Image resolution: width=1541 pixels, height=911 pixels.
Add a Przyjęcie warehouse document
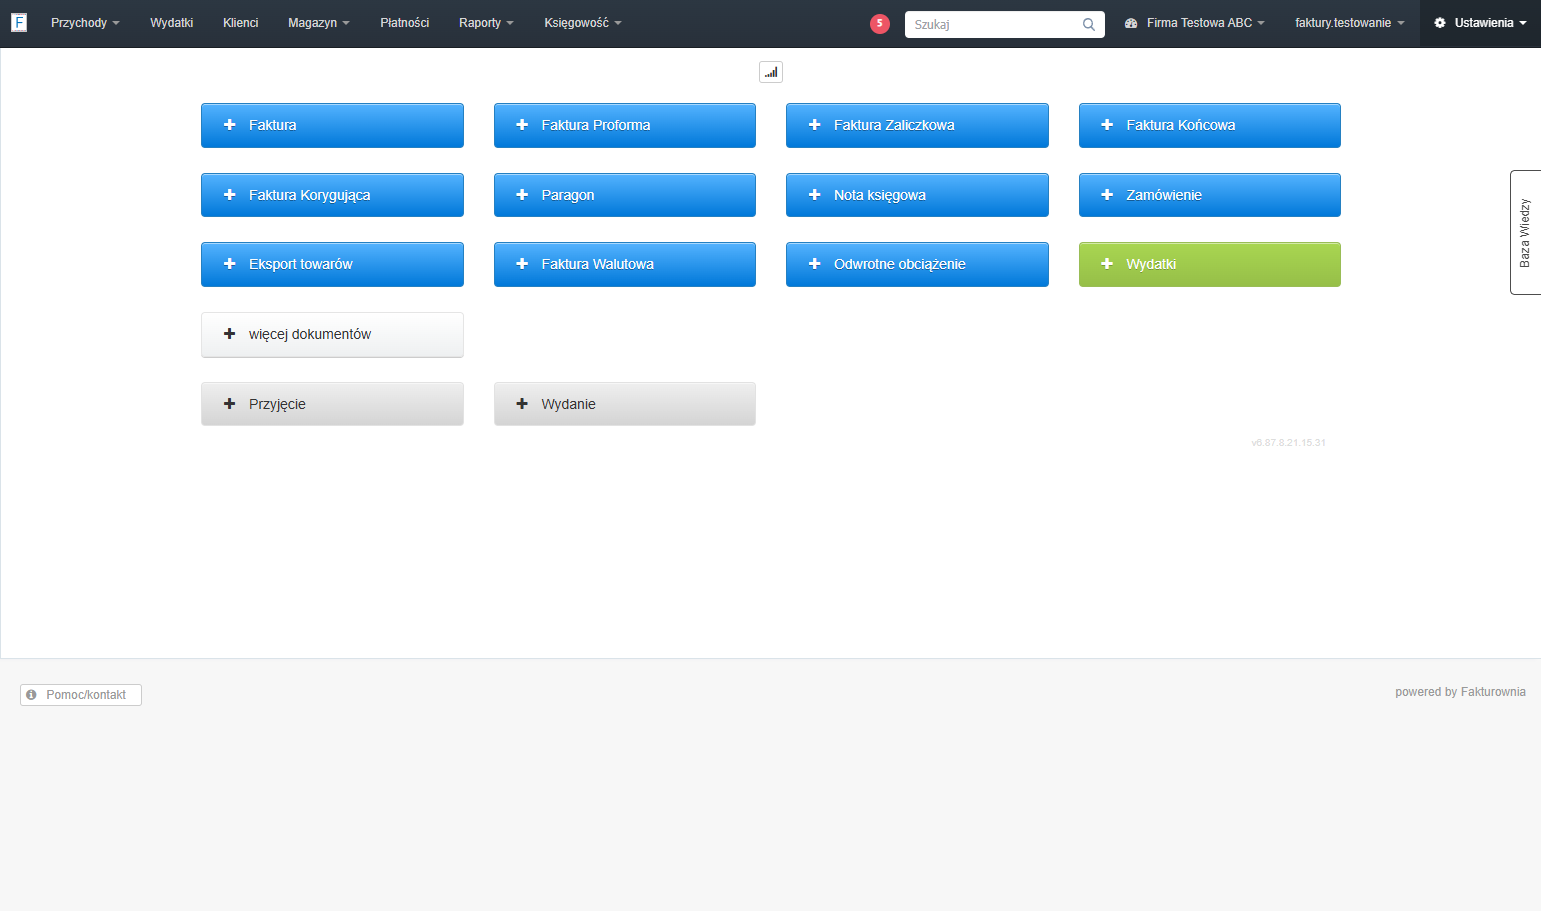click(332, 404)
